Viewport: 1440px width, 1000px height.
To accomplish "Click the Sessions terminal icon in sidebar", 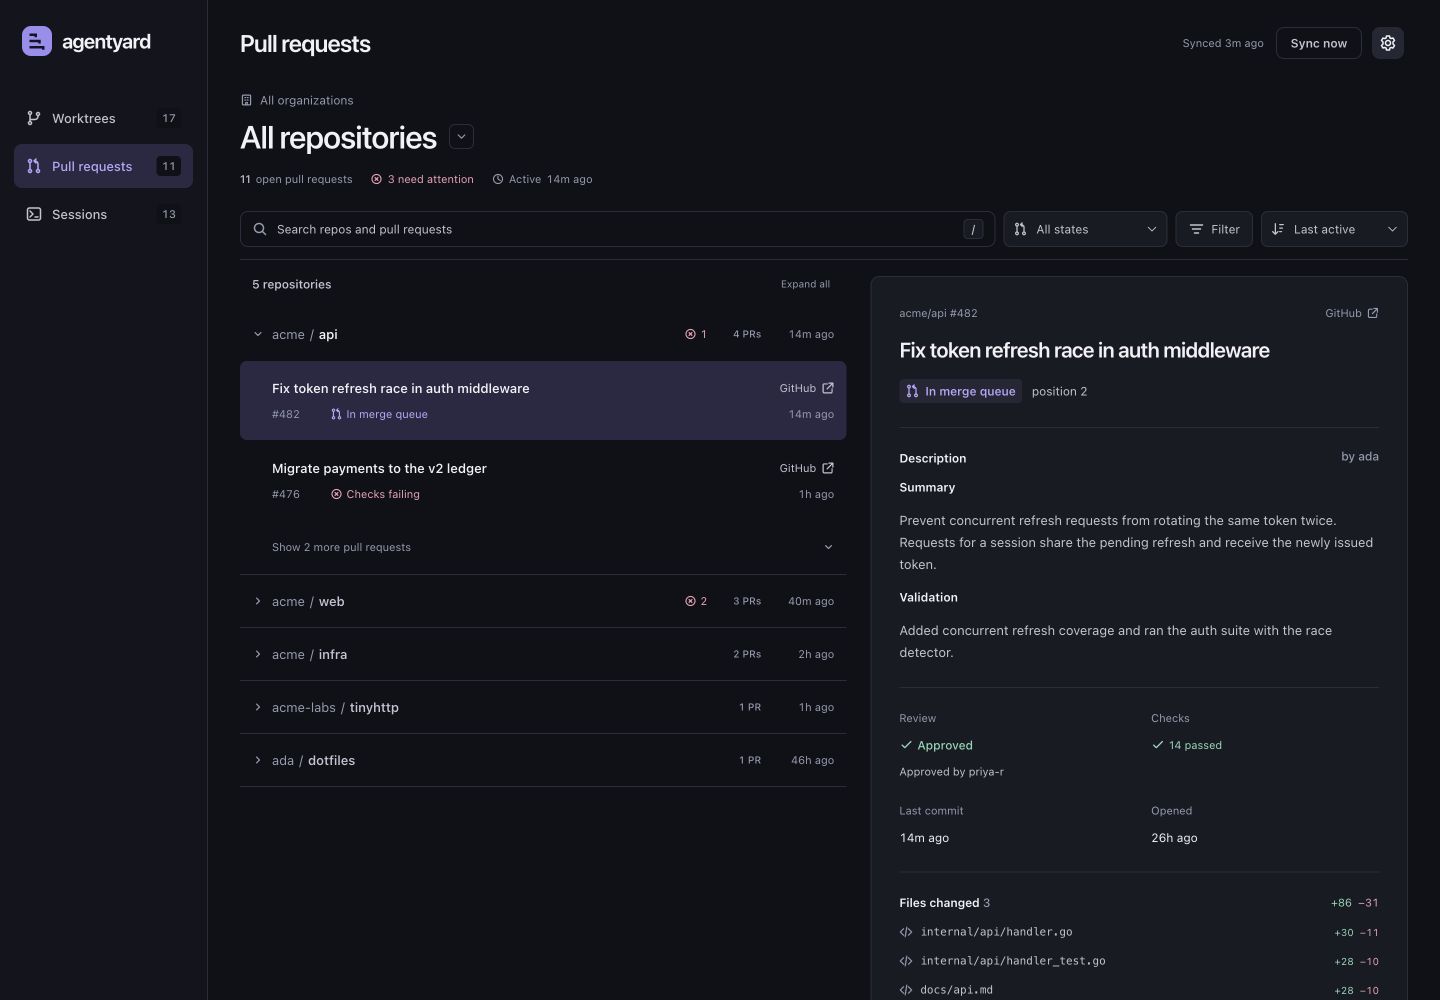I will click(34, 214).
